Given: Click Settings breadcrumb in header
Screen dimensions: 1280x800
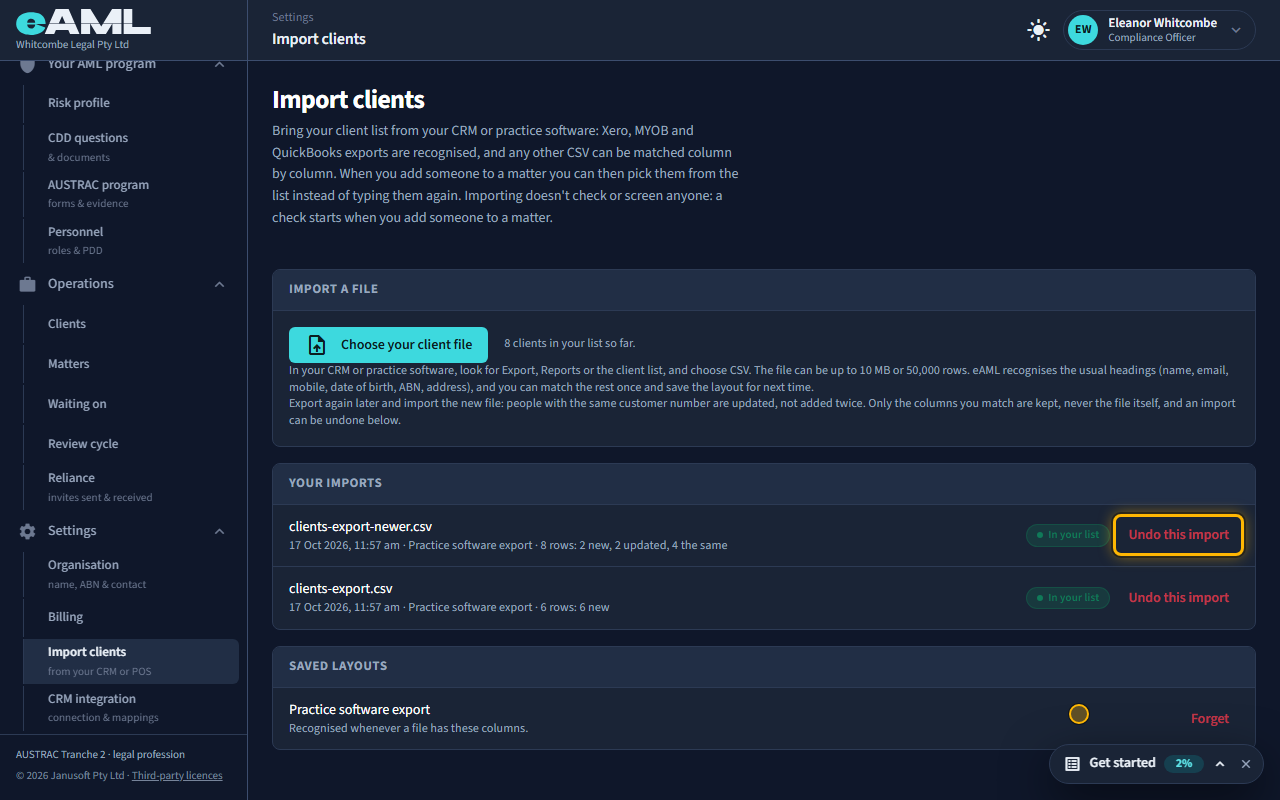Looking at the screenshot, I should 292,17.
